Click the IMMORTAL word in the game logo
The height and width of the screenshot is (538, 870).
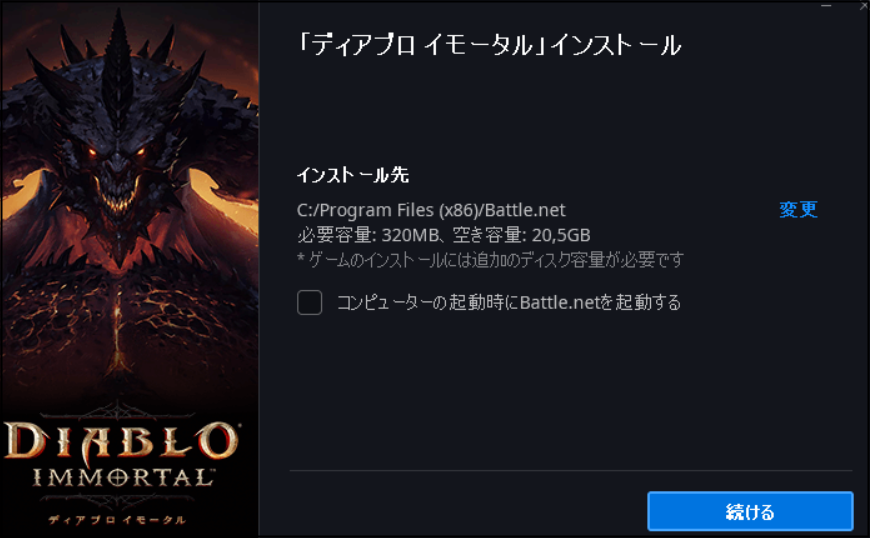(x=123, y=478)
